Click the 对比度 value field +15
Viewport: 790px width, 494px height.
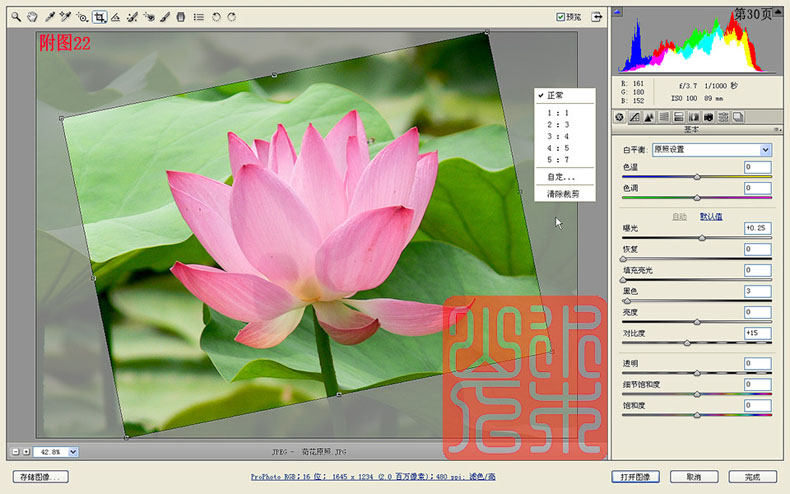point(757,333)
